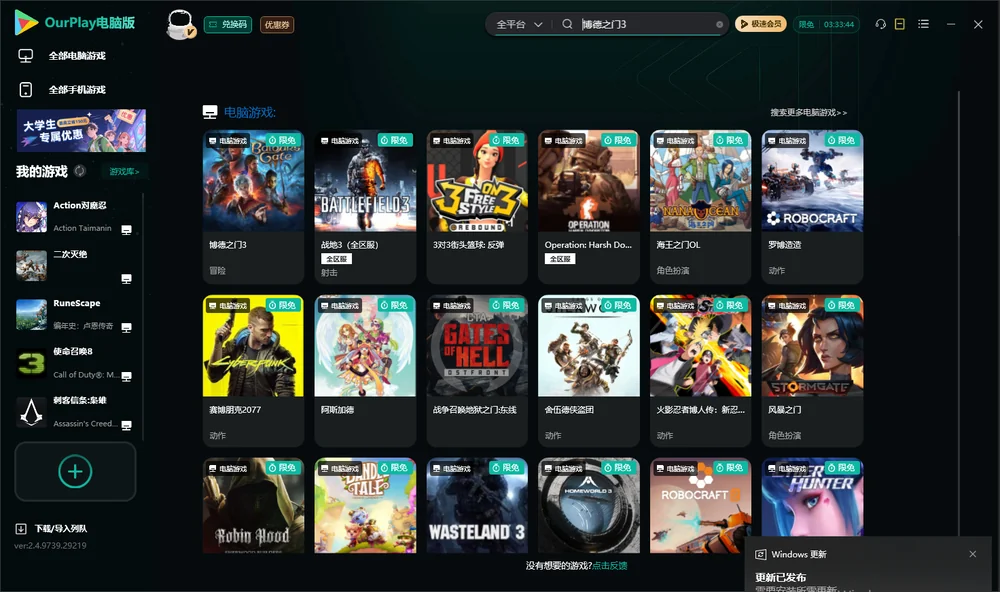Screen dimensions: 1000x592
Task: Open the 赛博朋克2077 game card
Action: [x=253, y=371]
